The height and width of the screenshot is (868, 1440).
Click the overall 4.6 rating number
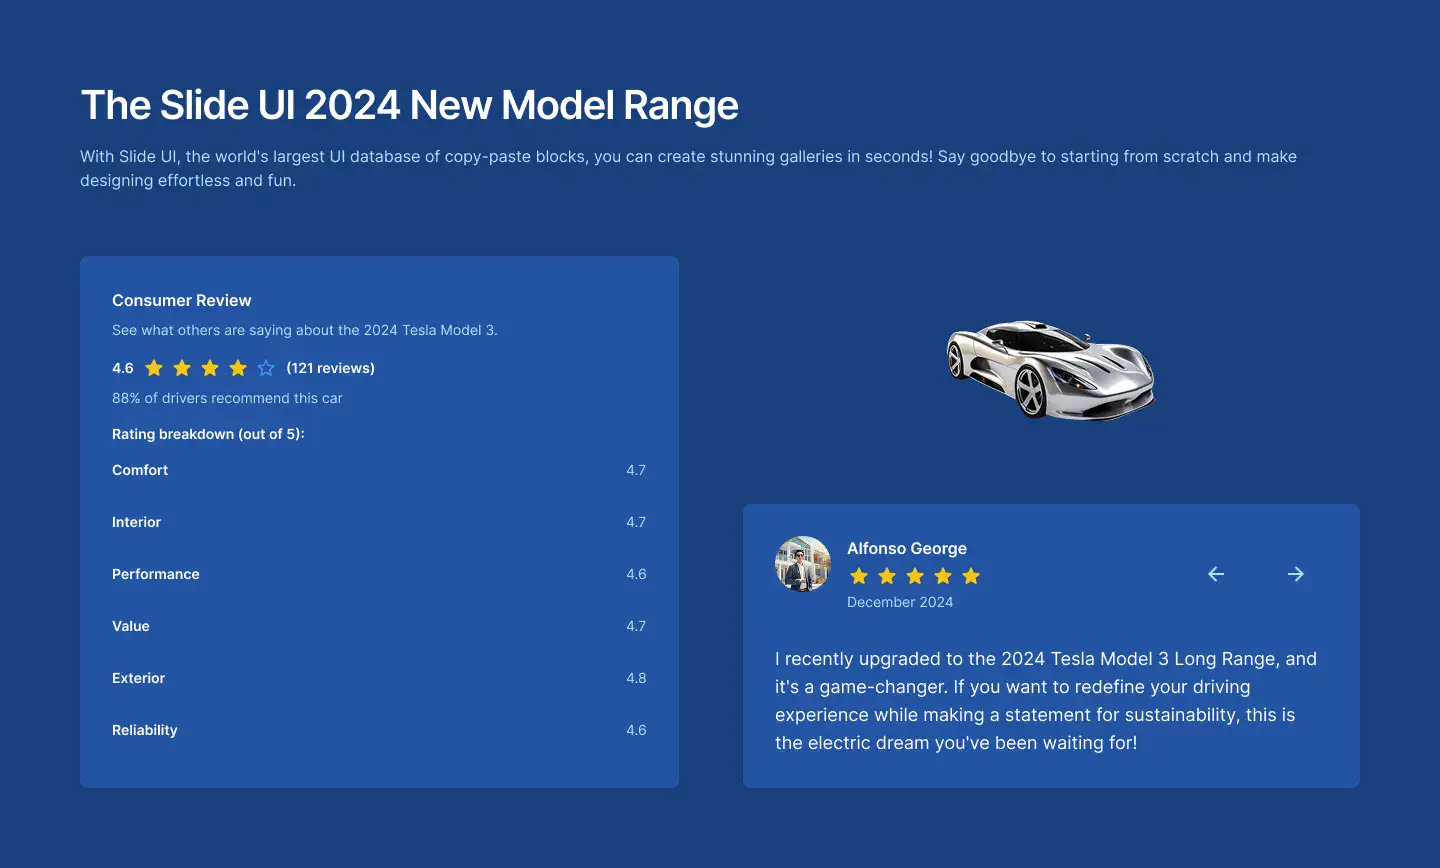pyautogui.click(x=123, y=368)
